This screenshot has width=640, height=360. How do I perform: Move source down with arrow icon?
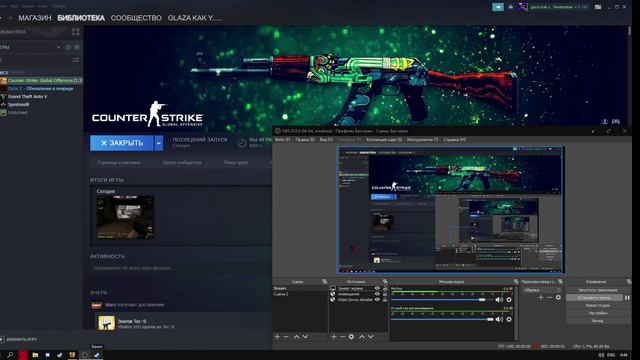coord(370,337)
